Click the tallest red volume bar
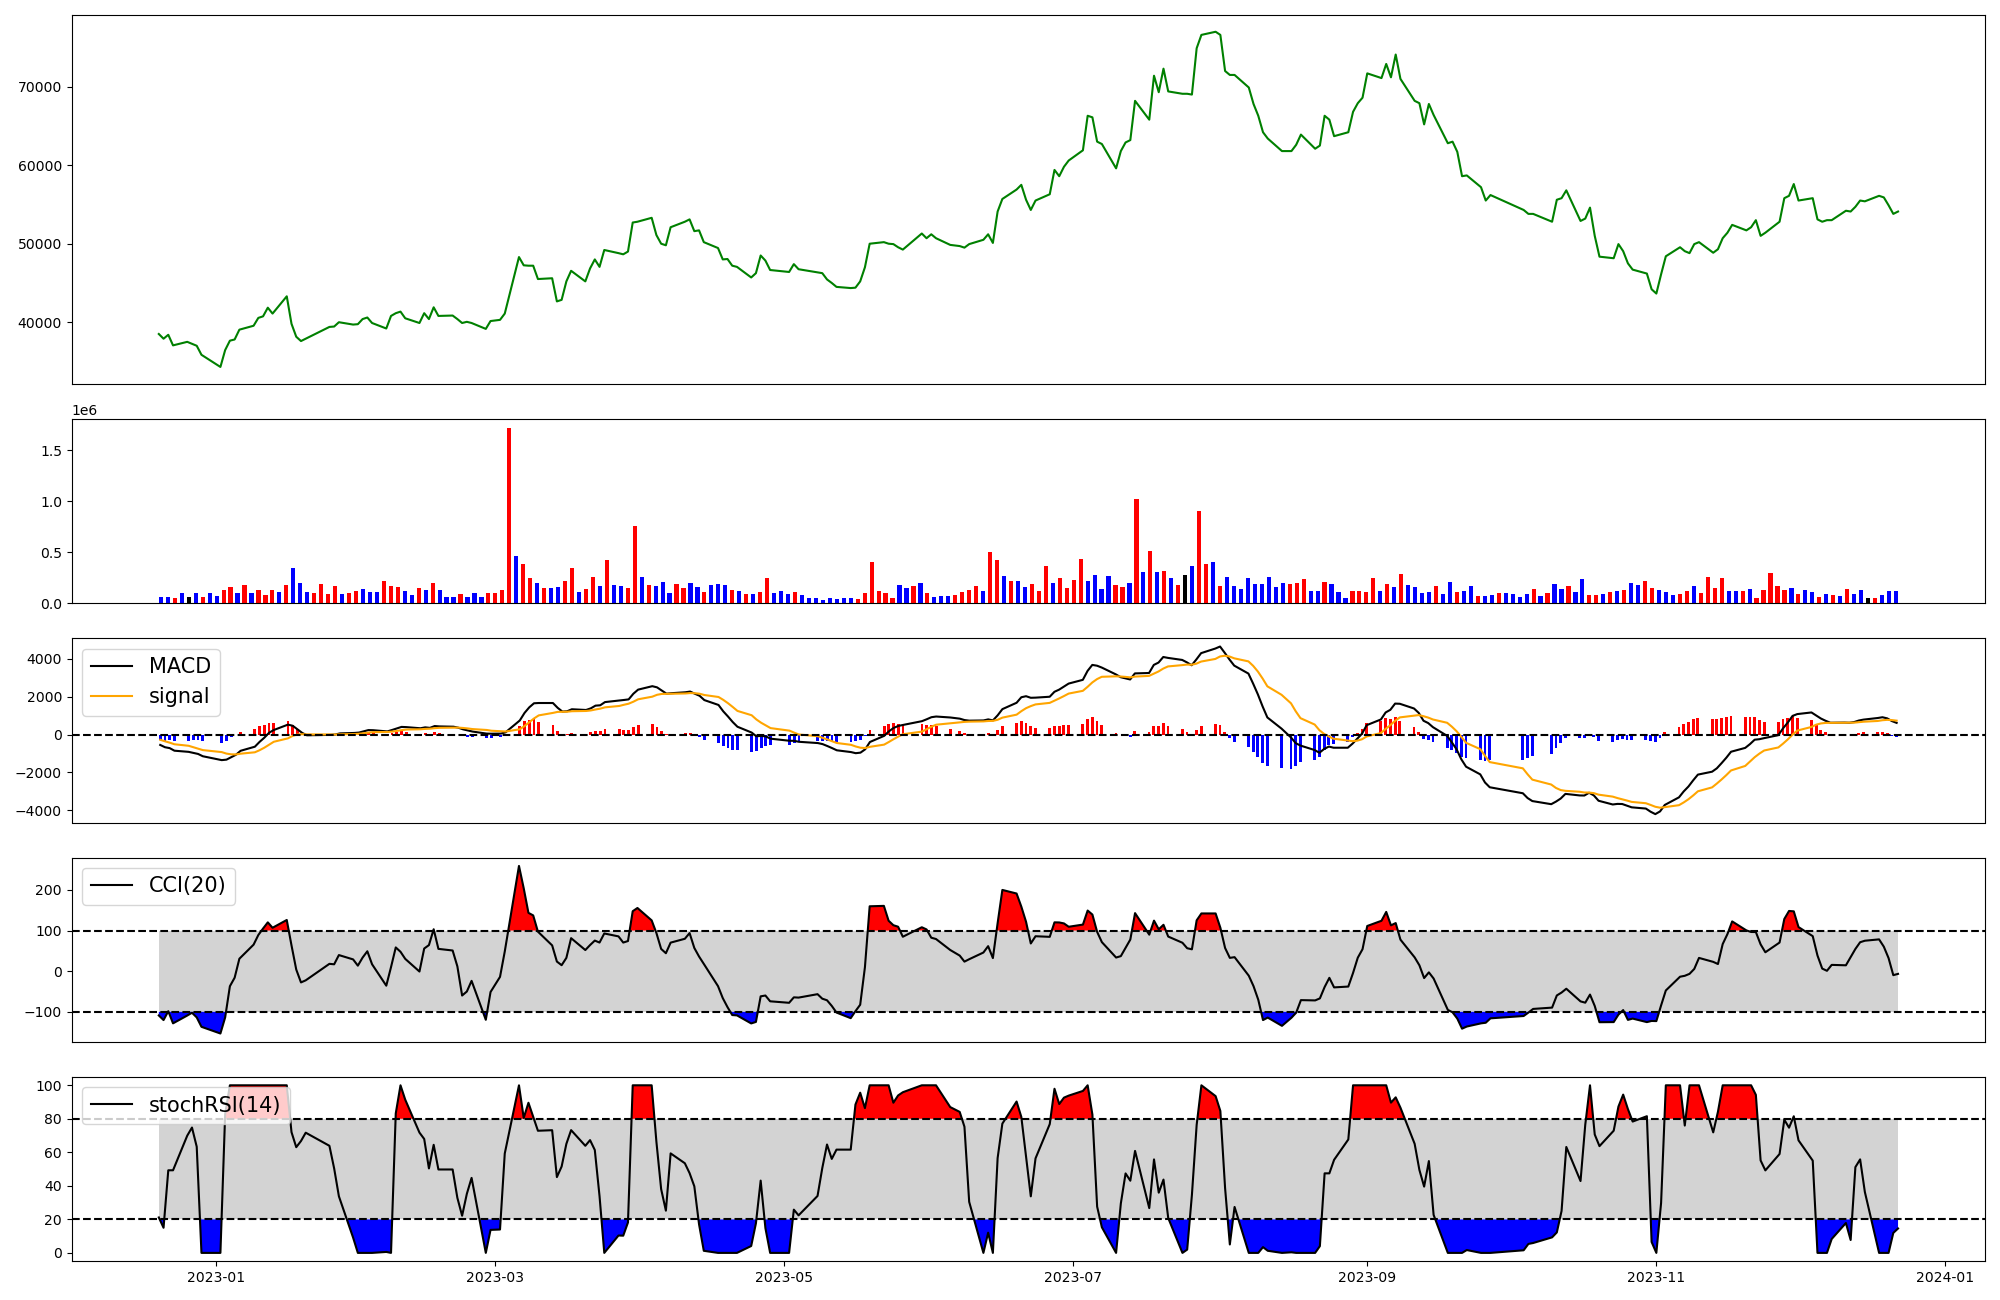2000x1300 pixels. point(509,515)
